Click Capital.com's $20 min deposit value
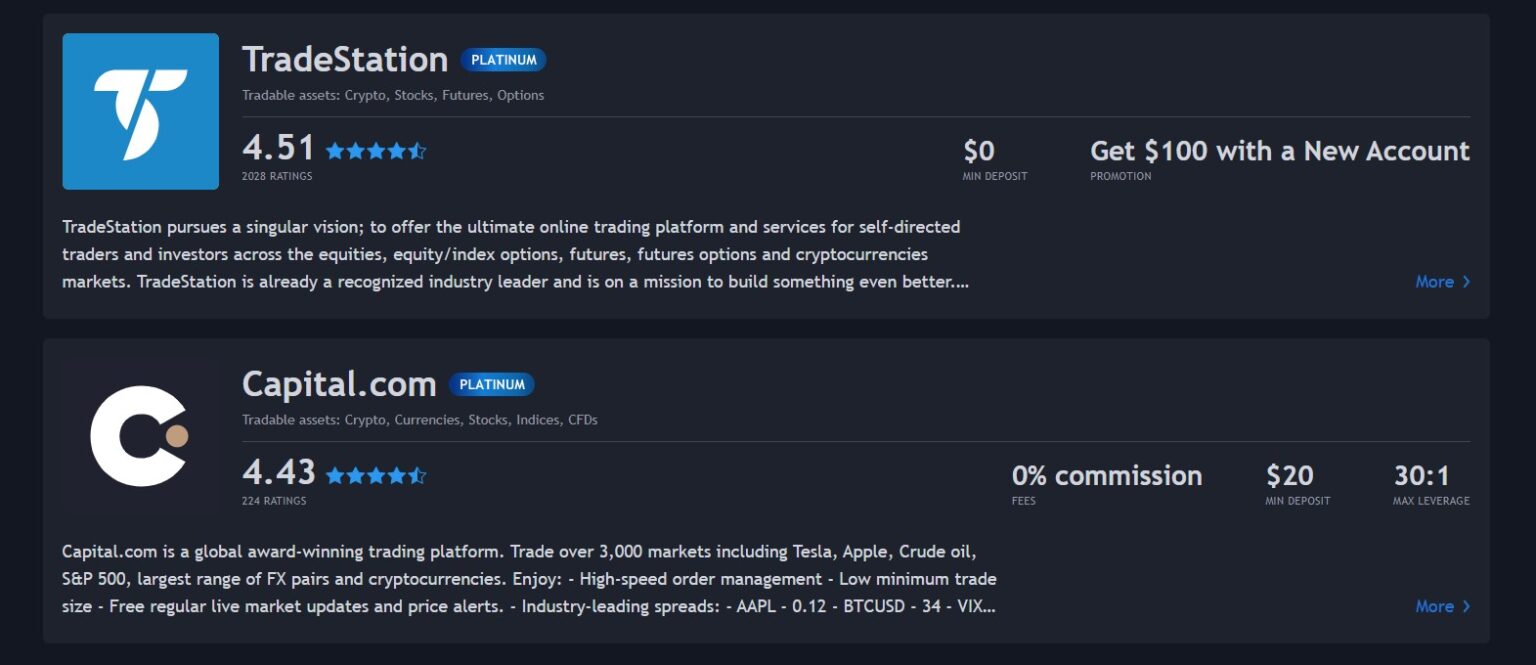This screenshot has width=1536, height=665. point(1290,475)
